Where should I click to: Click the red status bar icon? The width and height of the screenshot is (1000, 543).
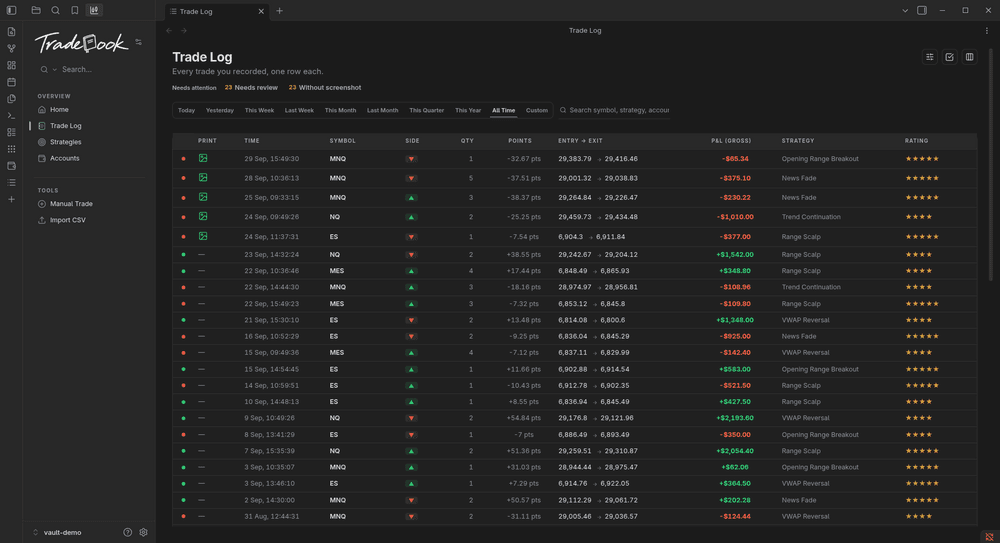989,537
